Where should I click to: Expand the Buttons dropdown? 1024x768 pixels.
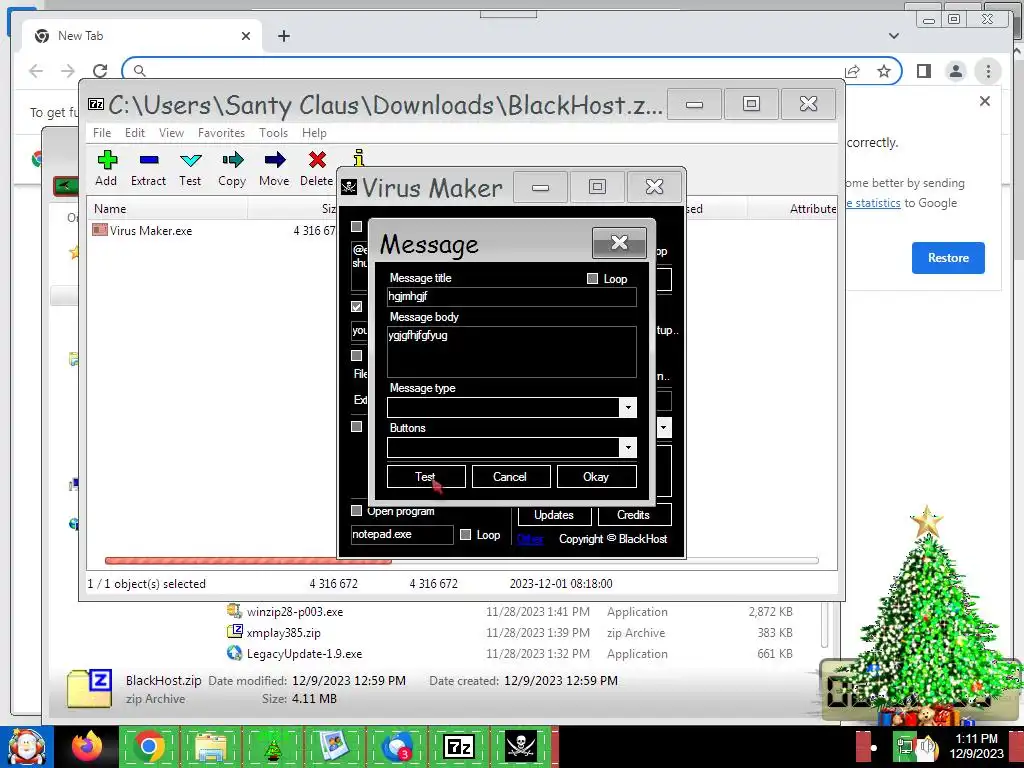[628, 447]
